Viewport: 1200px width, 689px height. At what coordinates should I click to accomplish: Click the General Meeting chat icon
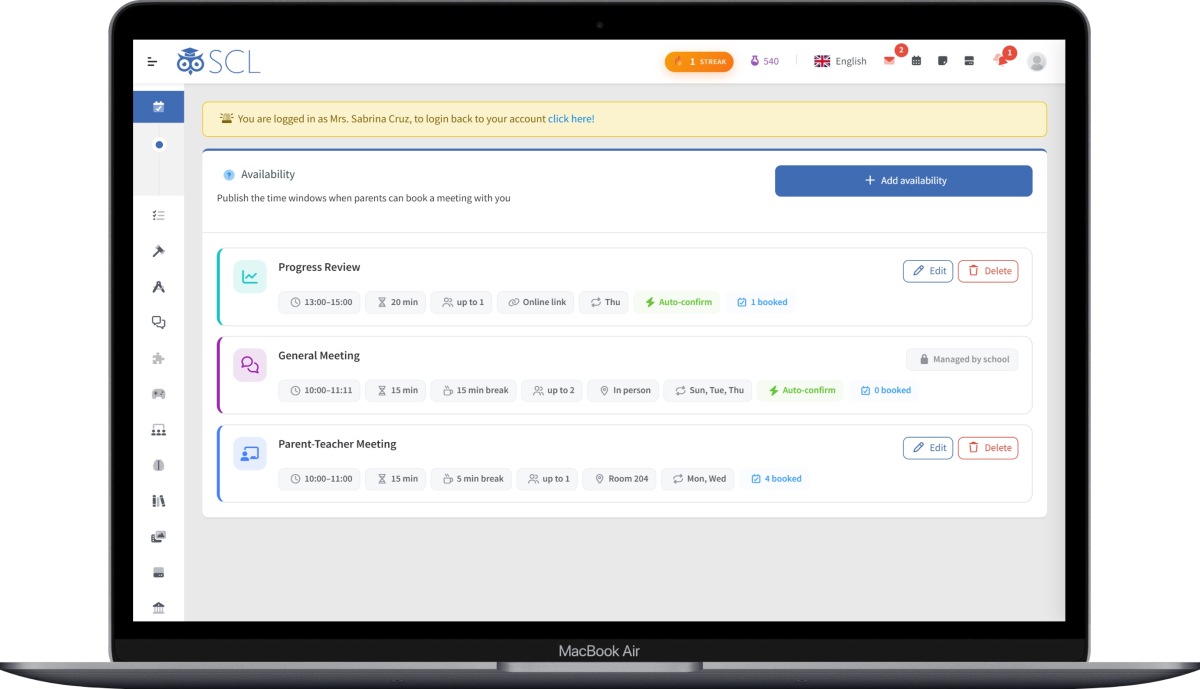pyautogui.click(x=250, y=365)
